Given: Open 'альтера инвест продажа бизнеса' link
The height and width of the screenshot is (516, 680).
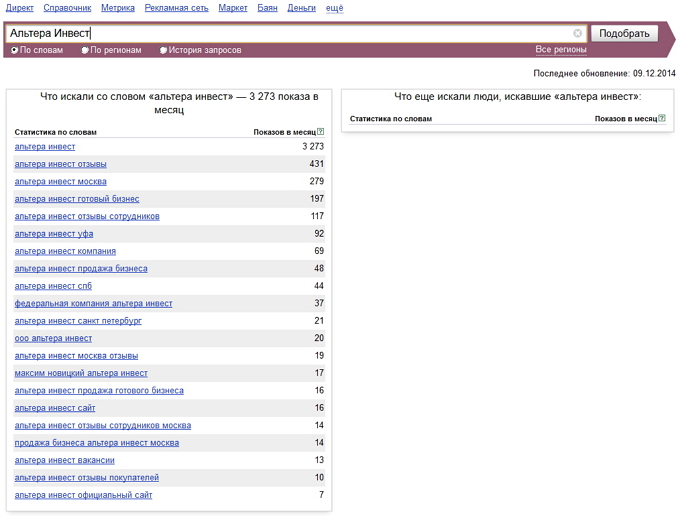Looking at the screenshot, I should (x=81, y=268).
